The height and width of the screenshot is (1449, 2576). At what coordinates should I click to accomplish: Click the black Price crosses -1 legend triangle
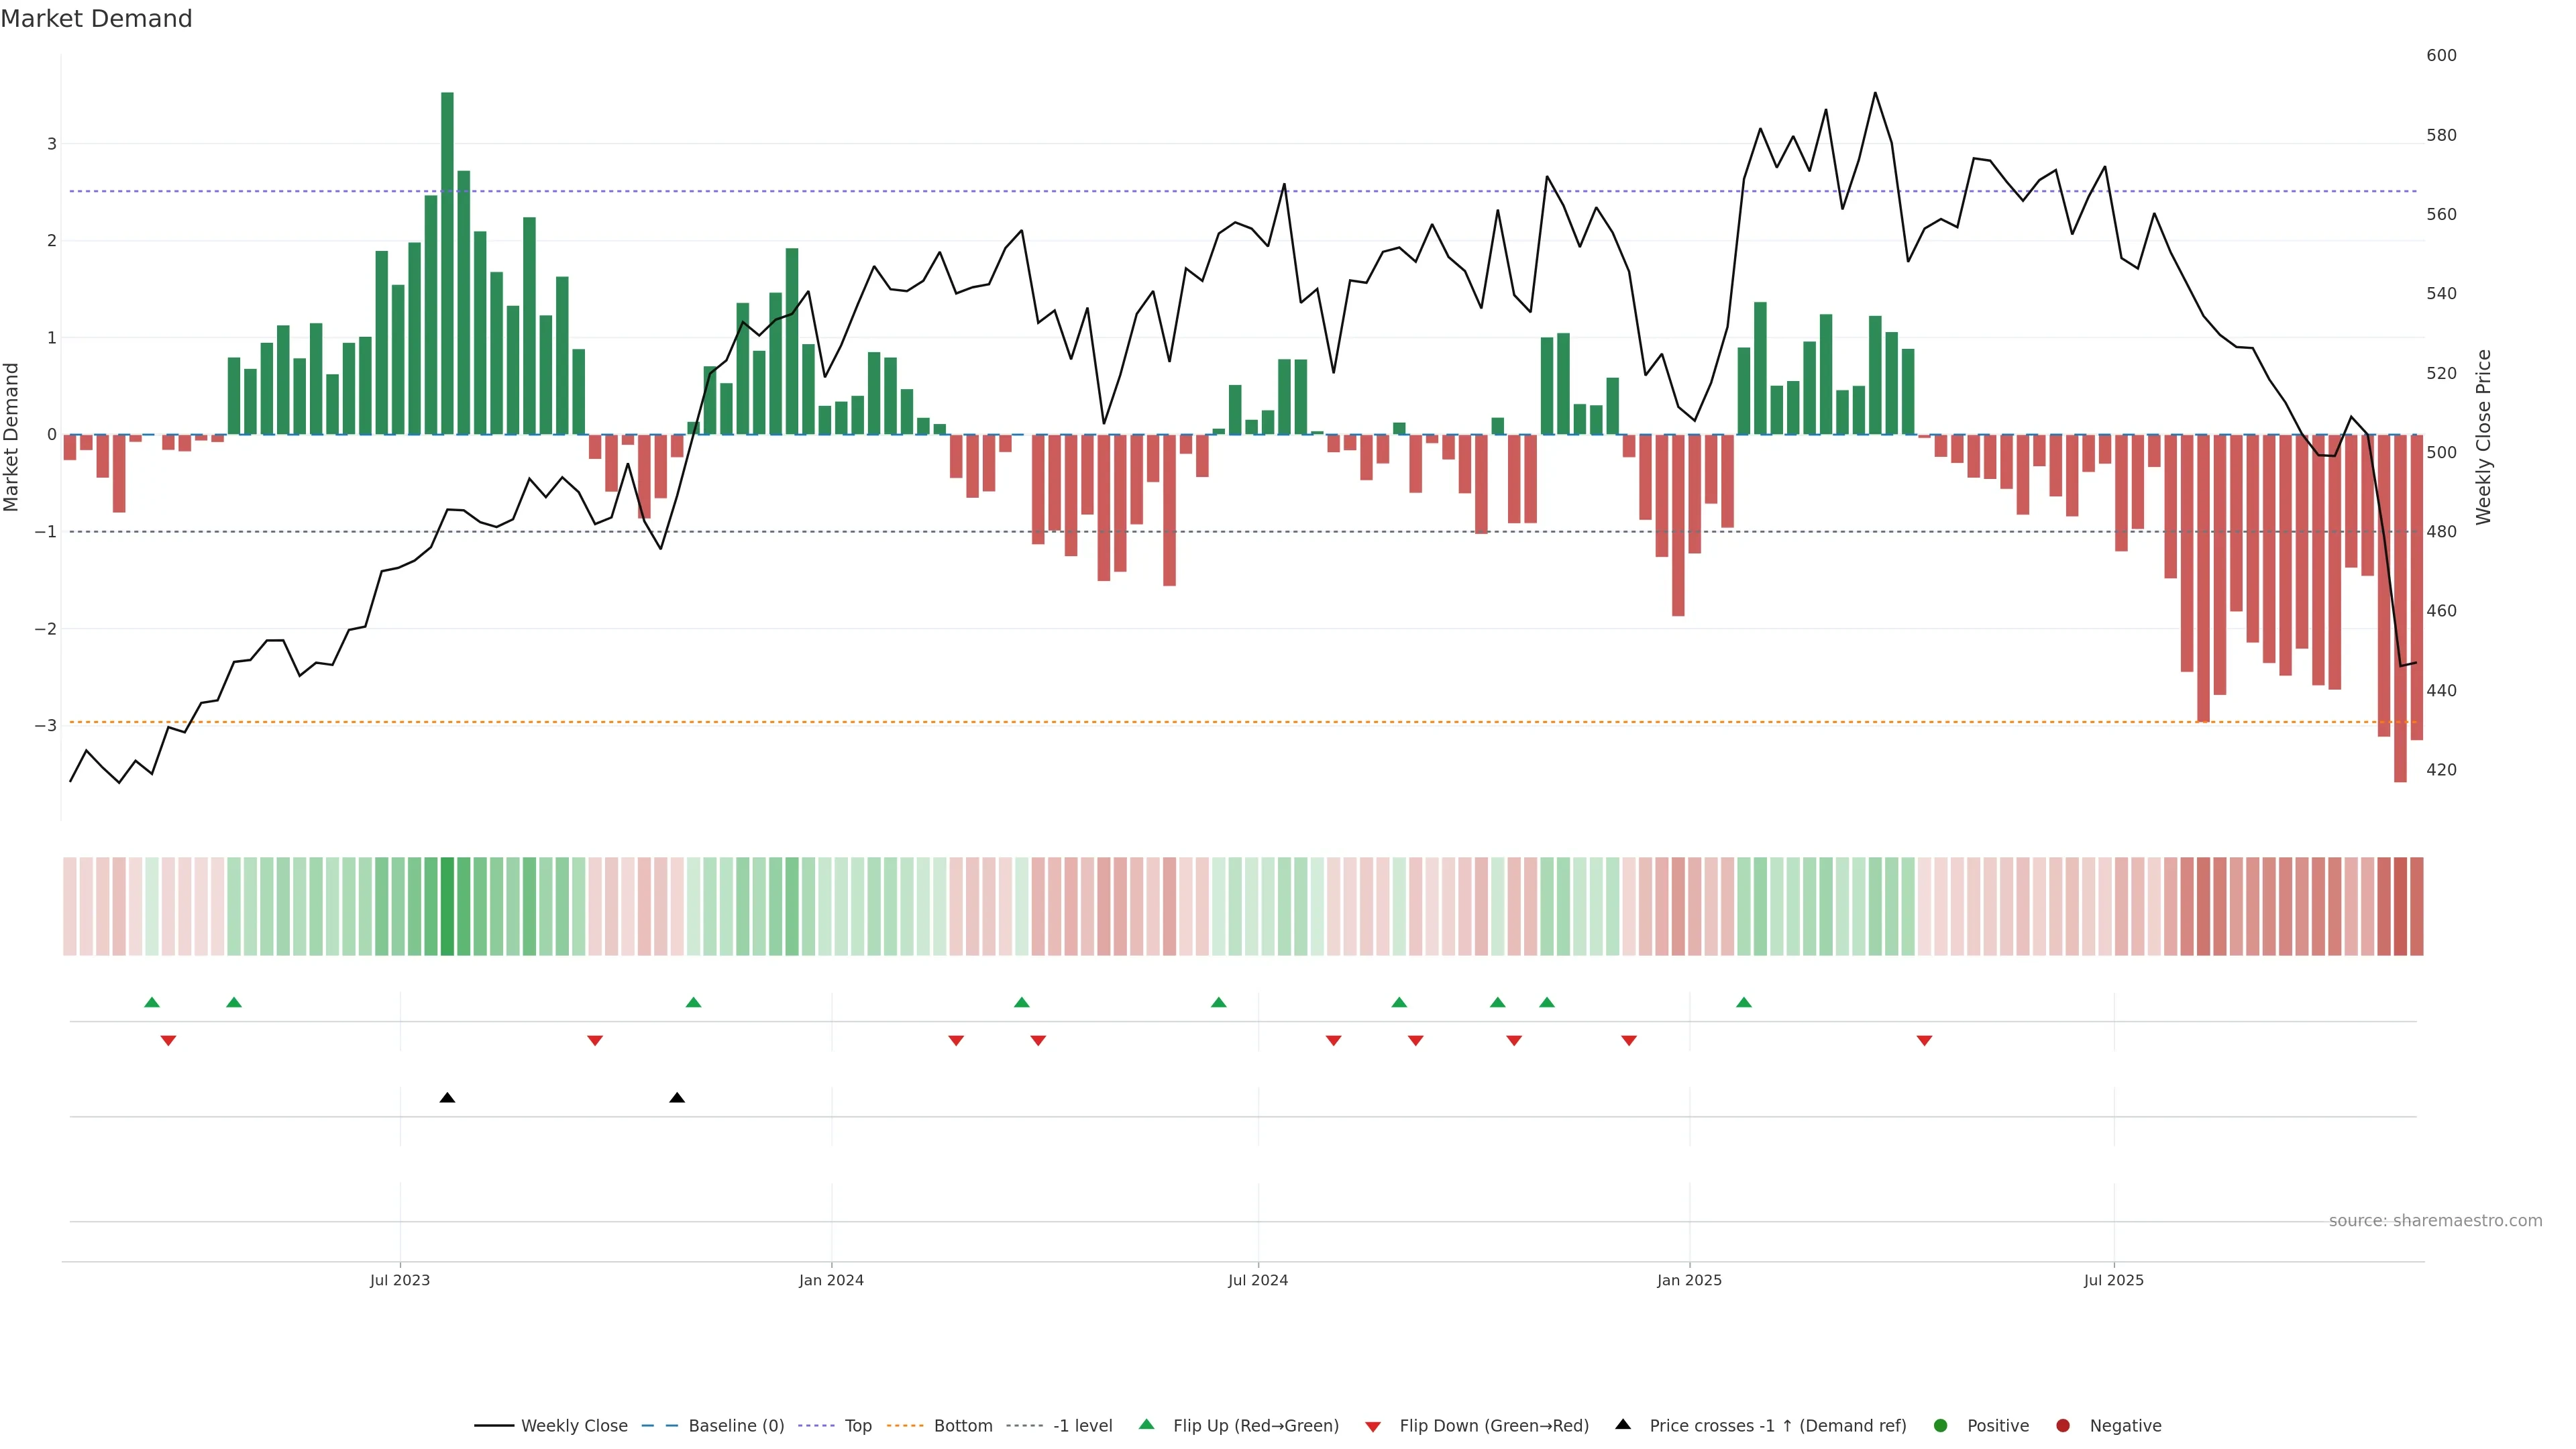click(1623, 1425)
